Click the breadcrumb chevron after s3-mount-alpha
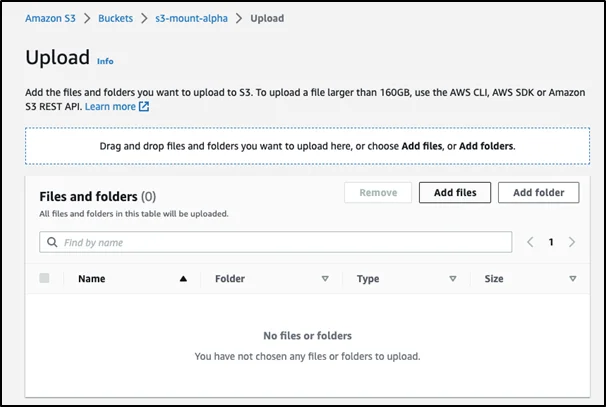Image resolution: width=606 pixels, height=407 pixels. (240, 18)
